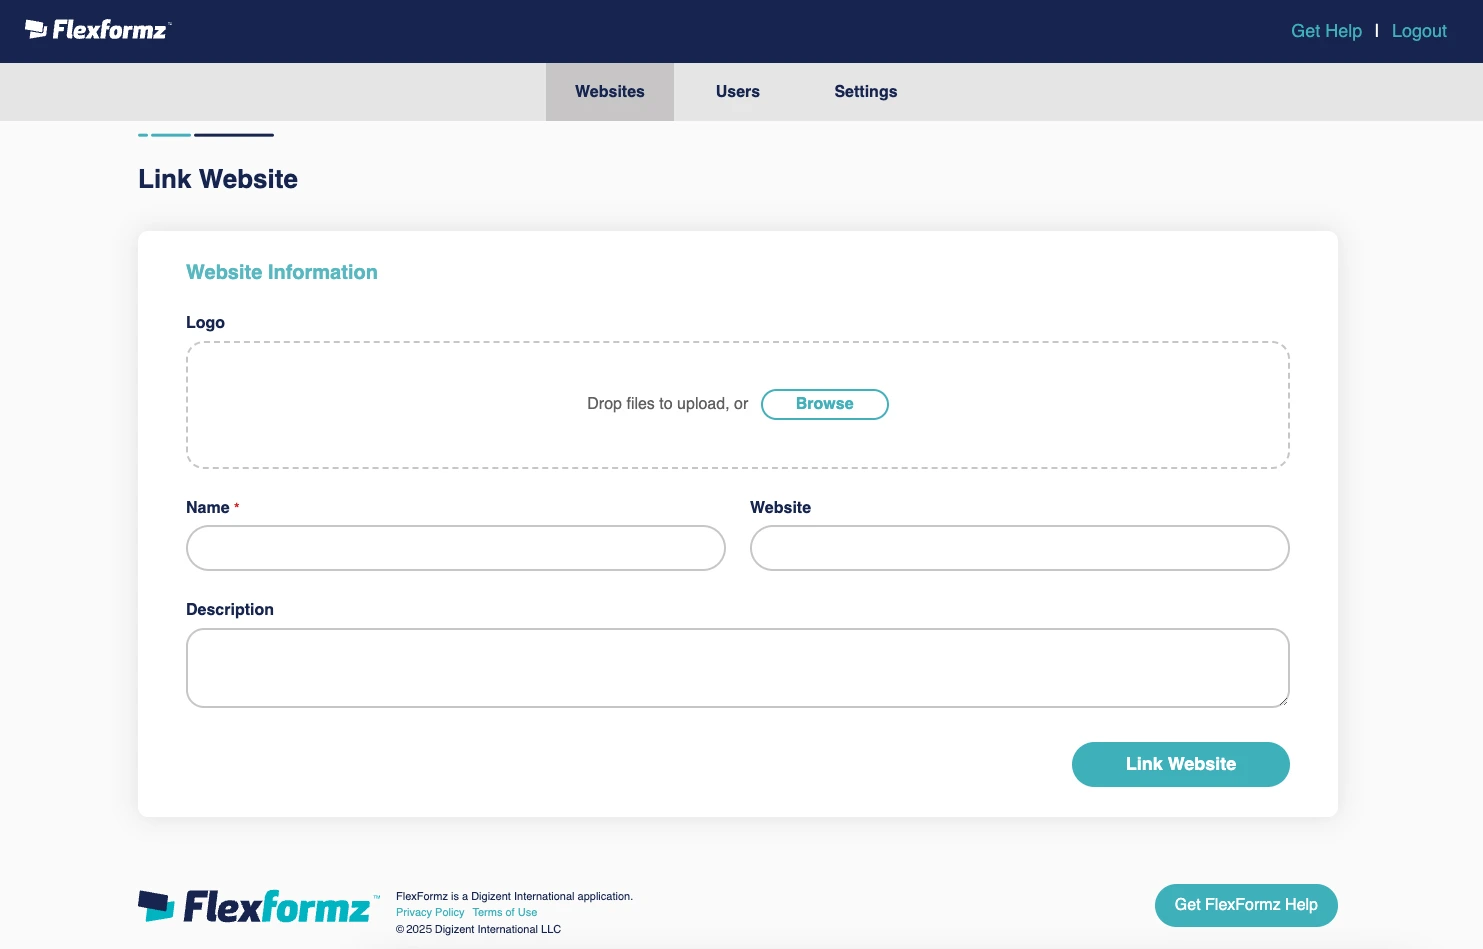Open the Privacy Policy link
The image size is (1483, 949).
[430, 912]
